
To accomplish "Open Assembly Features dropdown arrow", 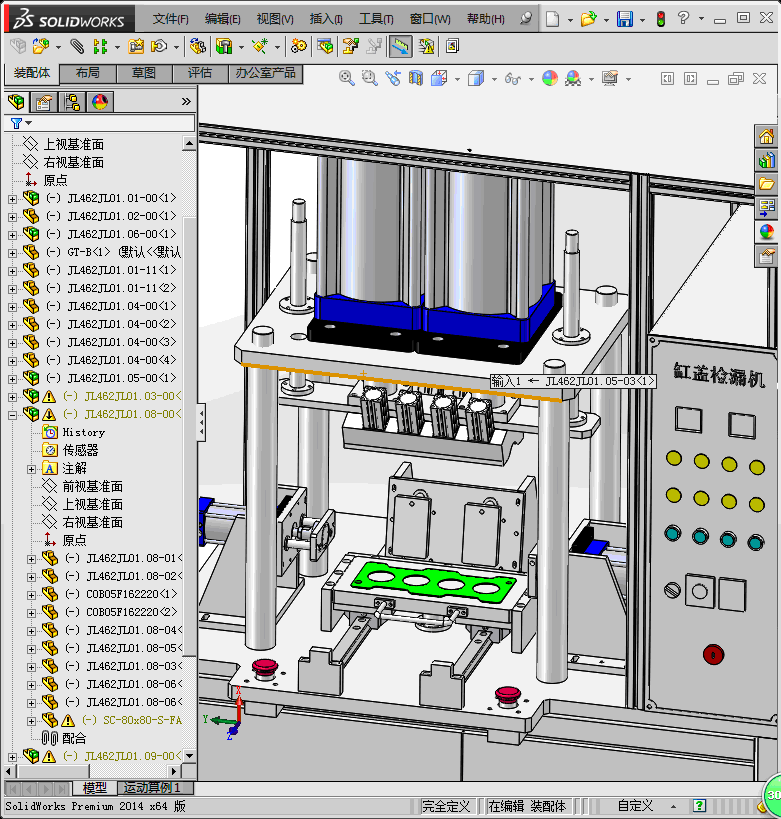I will 241,48.
